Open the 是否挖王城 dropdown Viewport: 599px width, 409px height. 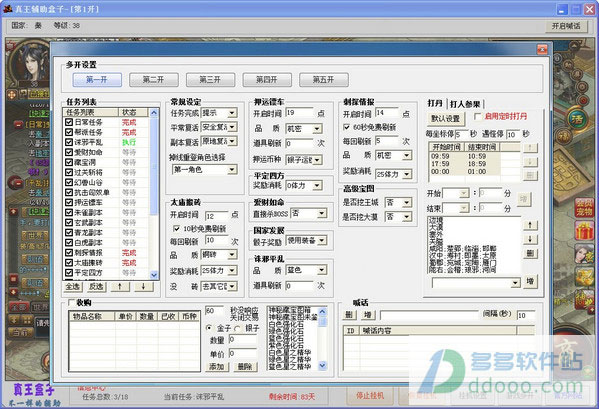coord(407,202)
